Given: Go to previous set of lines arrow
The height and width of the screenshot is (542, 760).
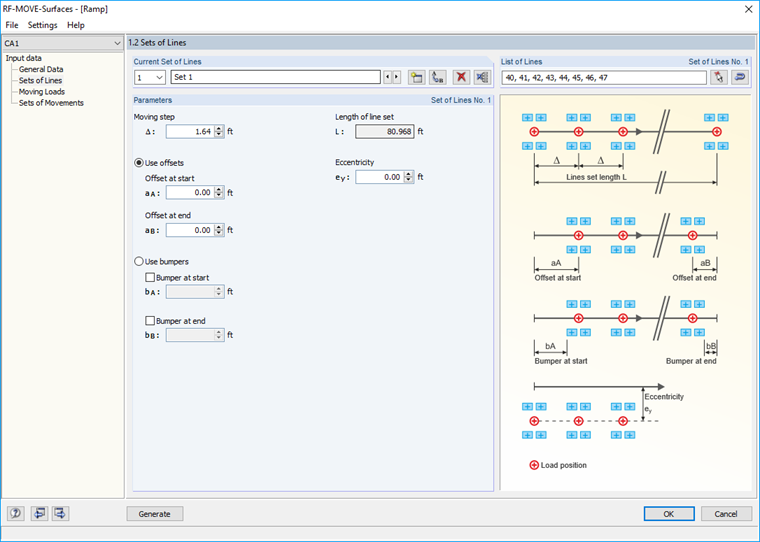Looking at the screenshot, I should [x=387, y=77].
